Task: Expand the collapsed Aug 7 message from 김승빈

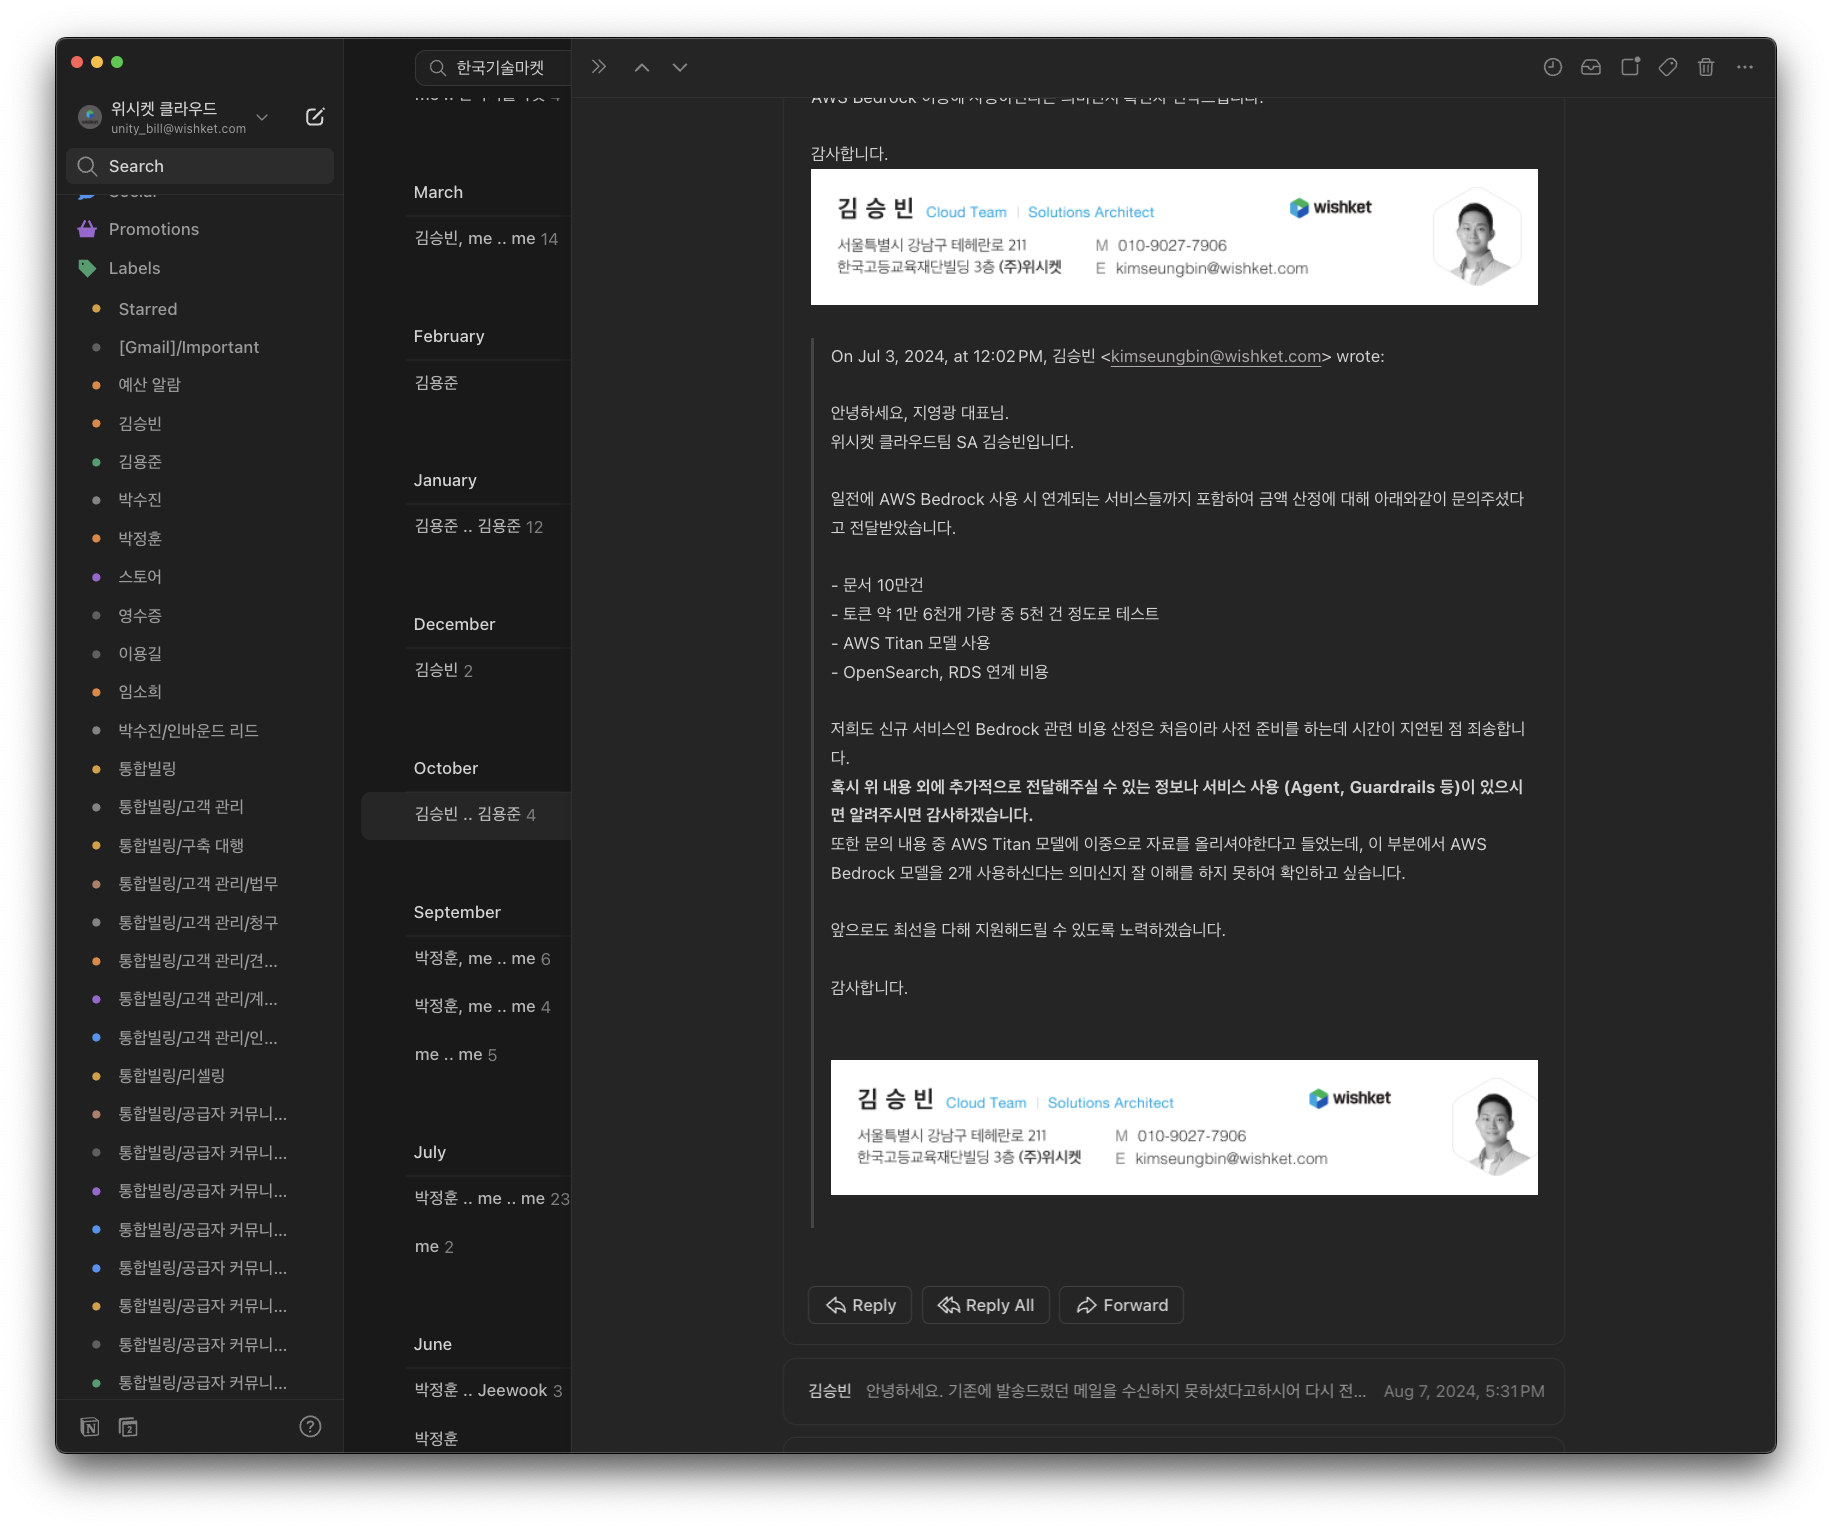Action: (1173, 1391)
